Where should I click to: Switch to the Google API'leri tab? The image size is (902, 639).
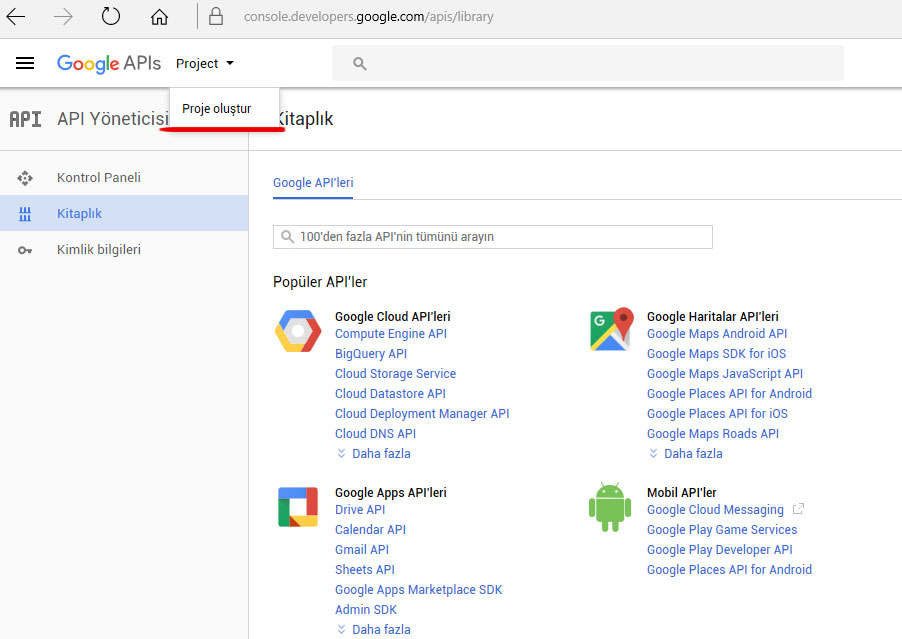tap(313, 183)
